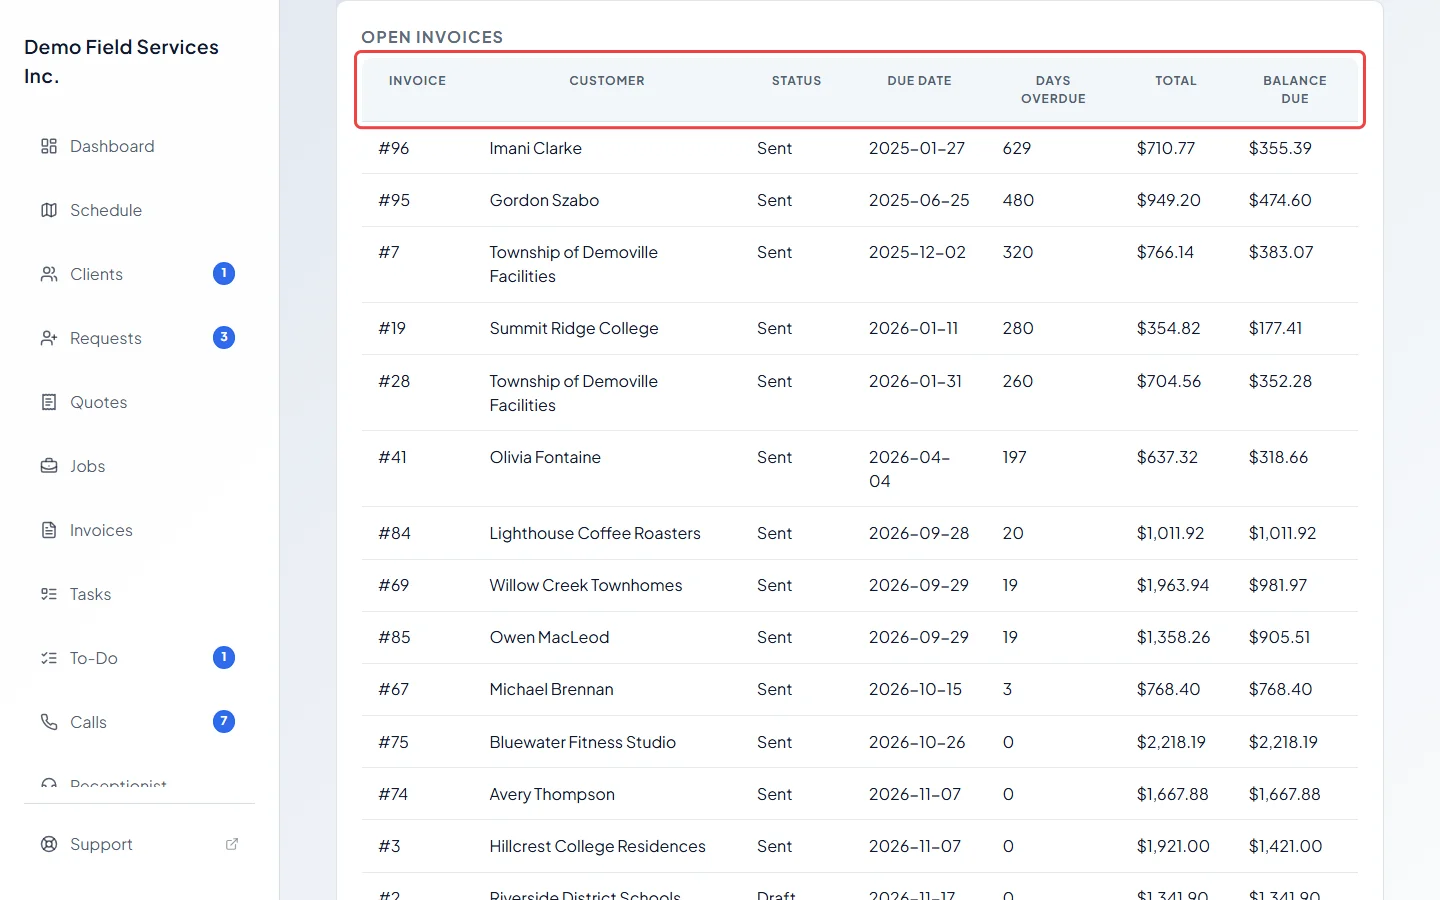Sort by the Days Overdue column header

point(1053,90)
